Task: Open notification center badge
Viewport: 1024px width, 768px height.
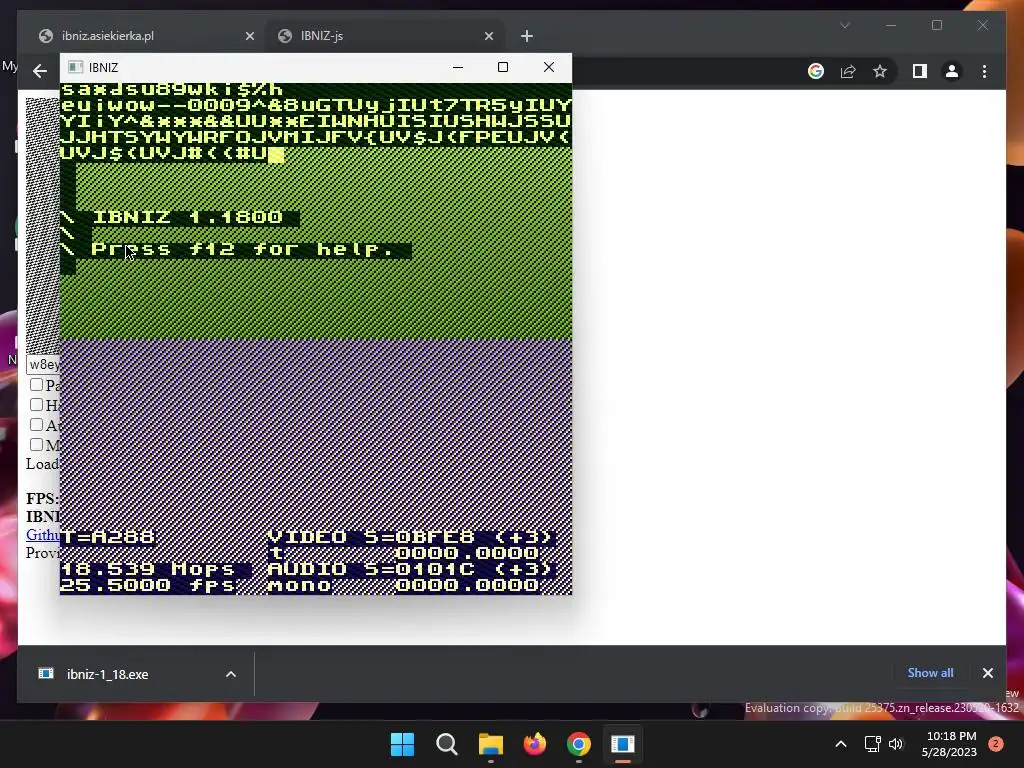Action: 996,744
